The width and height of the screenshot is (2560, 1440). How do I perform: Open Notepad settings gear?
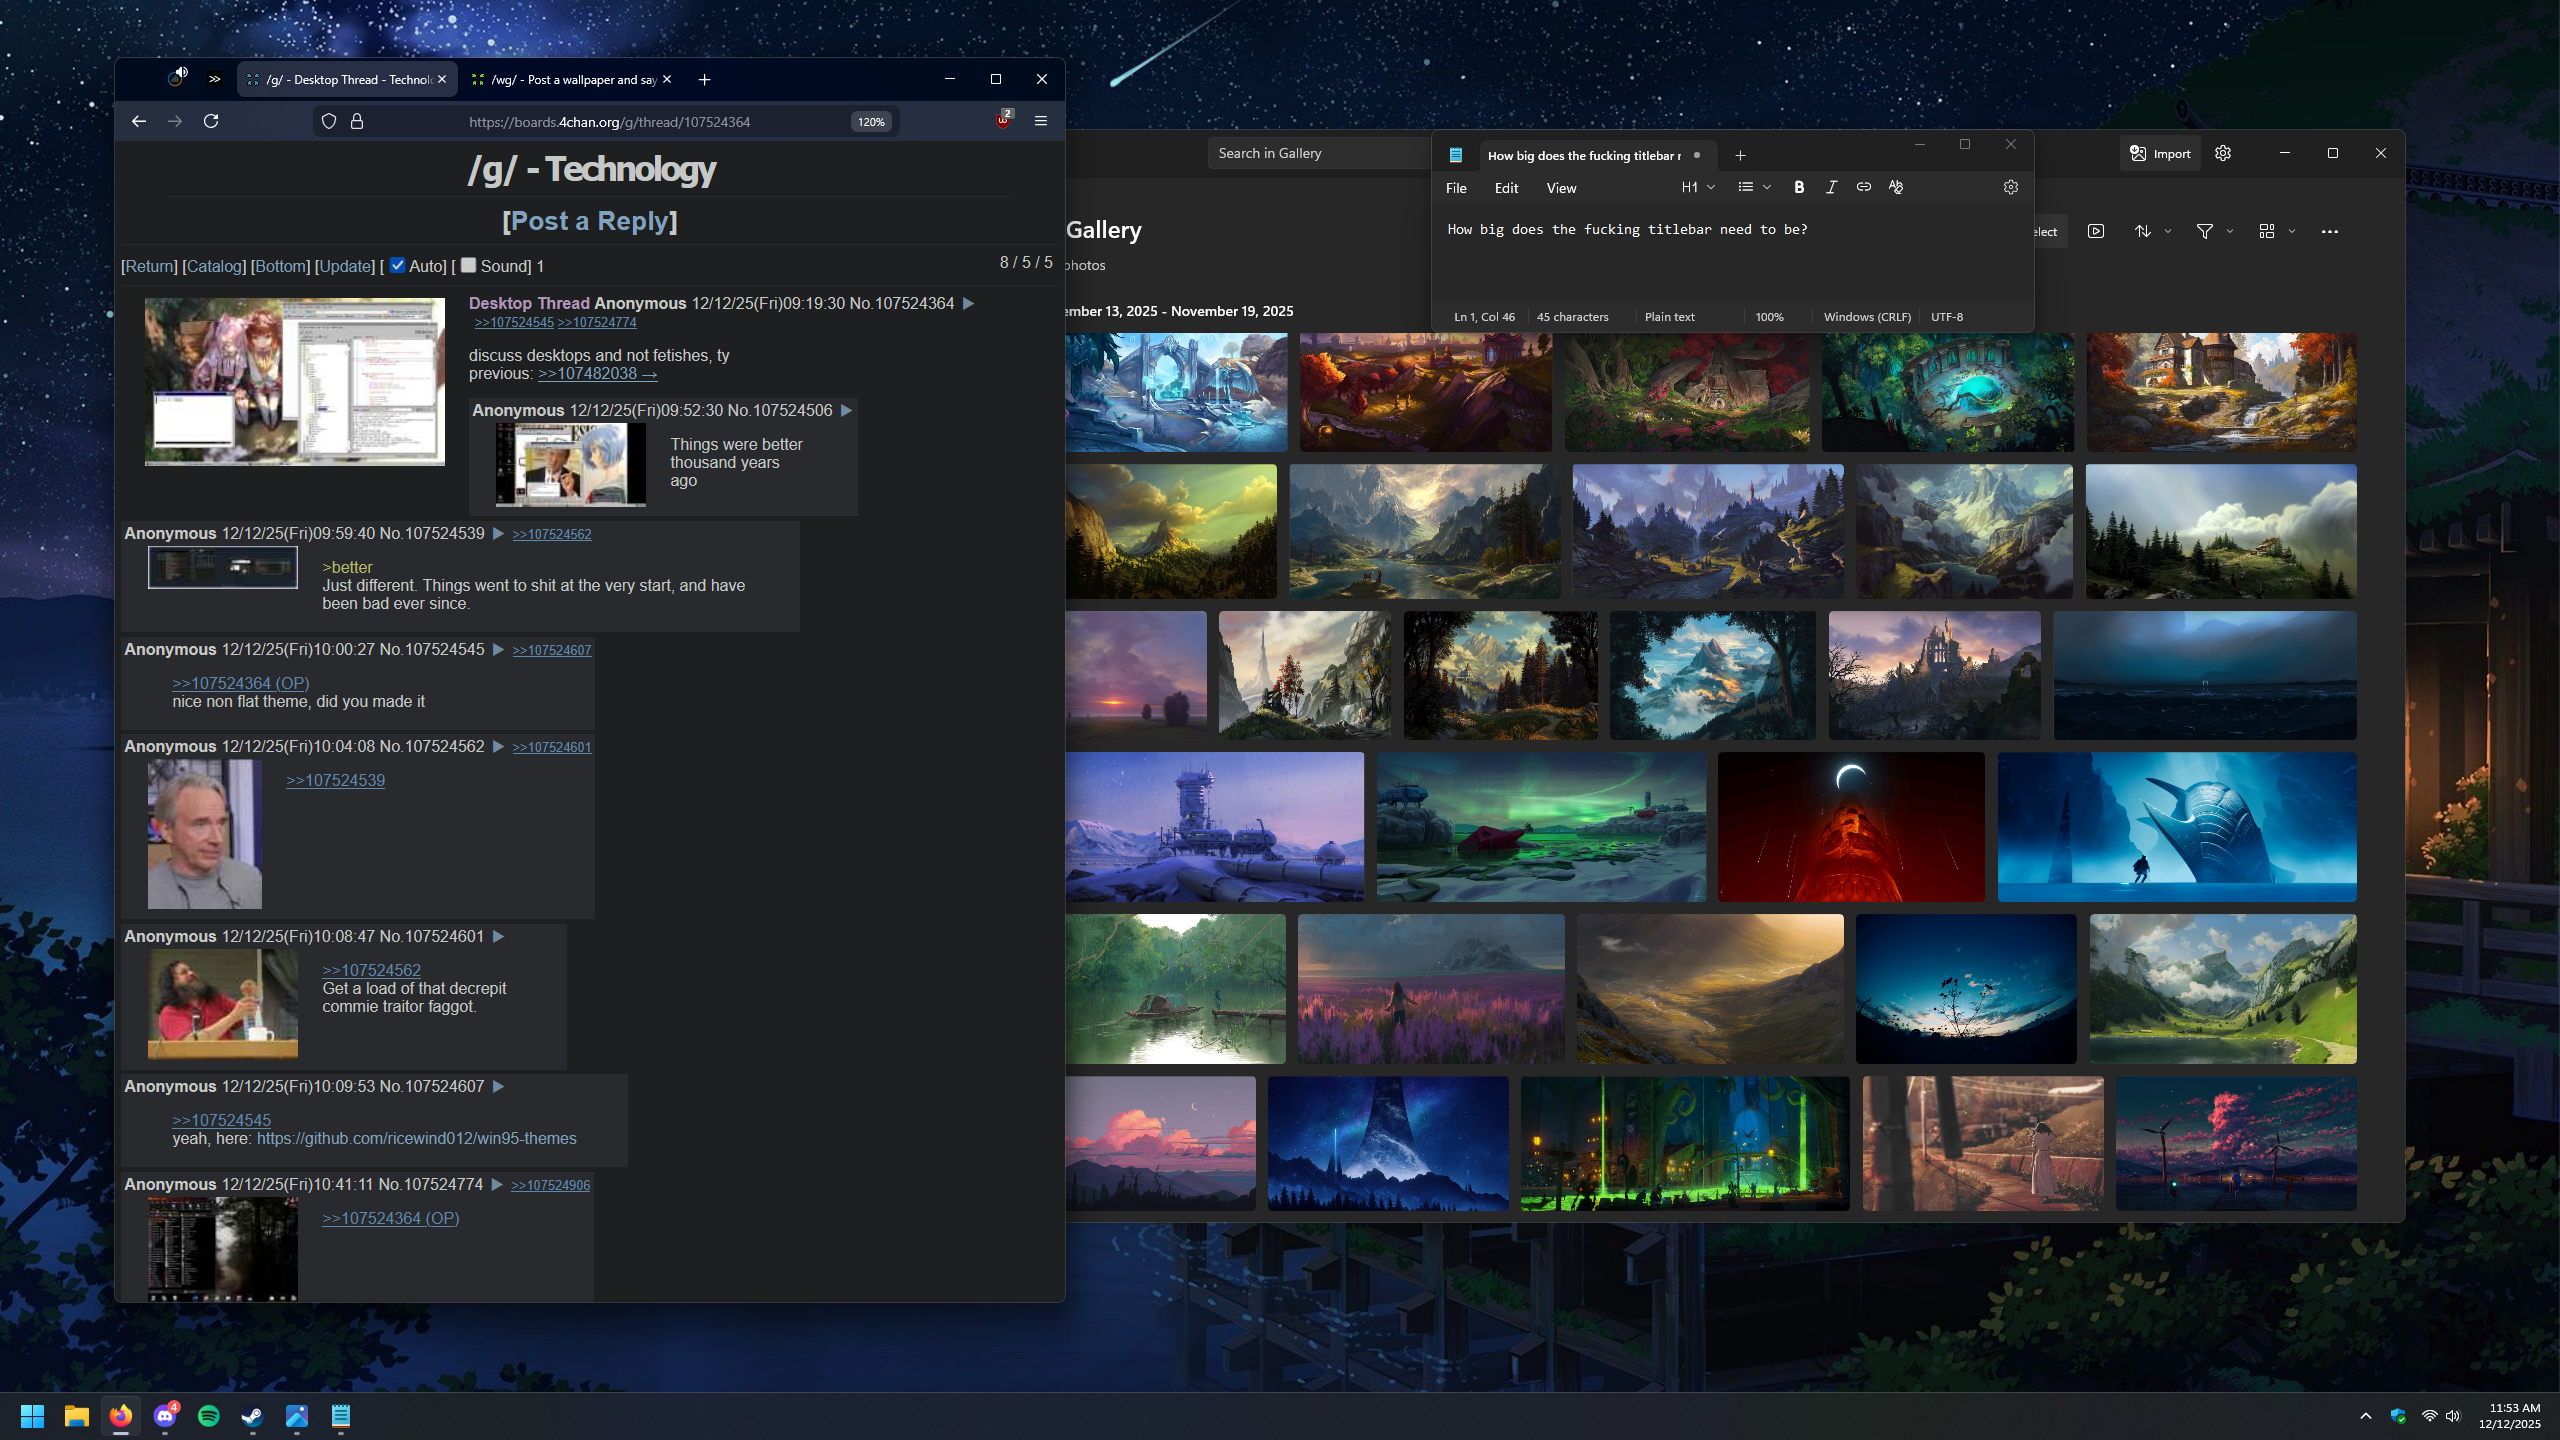[2010, 187]
